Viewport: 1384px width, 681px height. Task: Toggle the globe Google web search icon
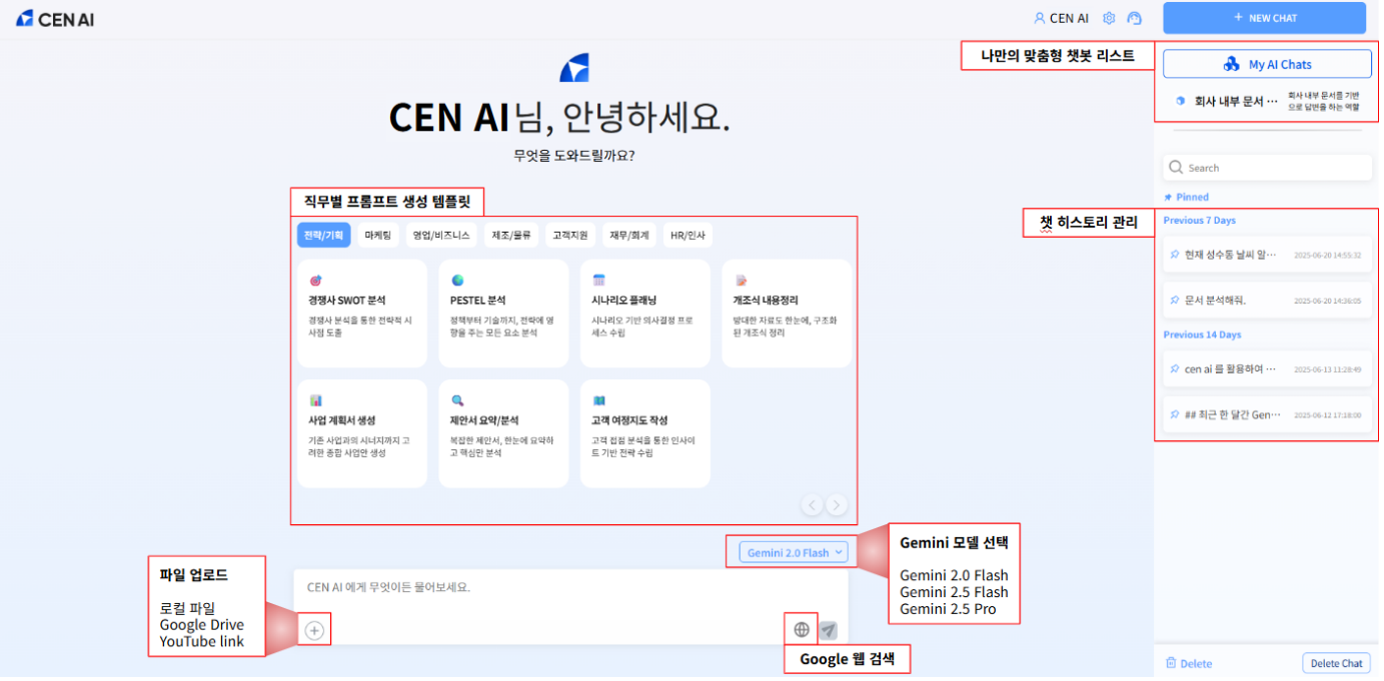click(x=801, y=630)
